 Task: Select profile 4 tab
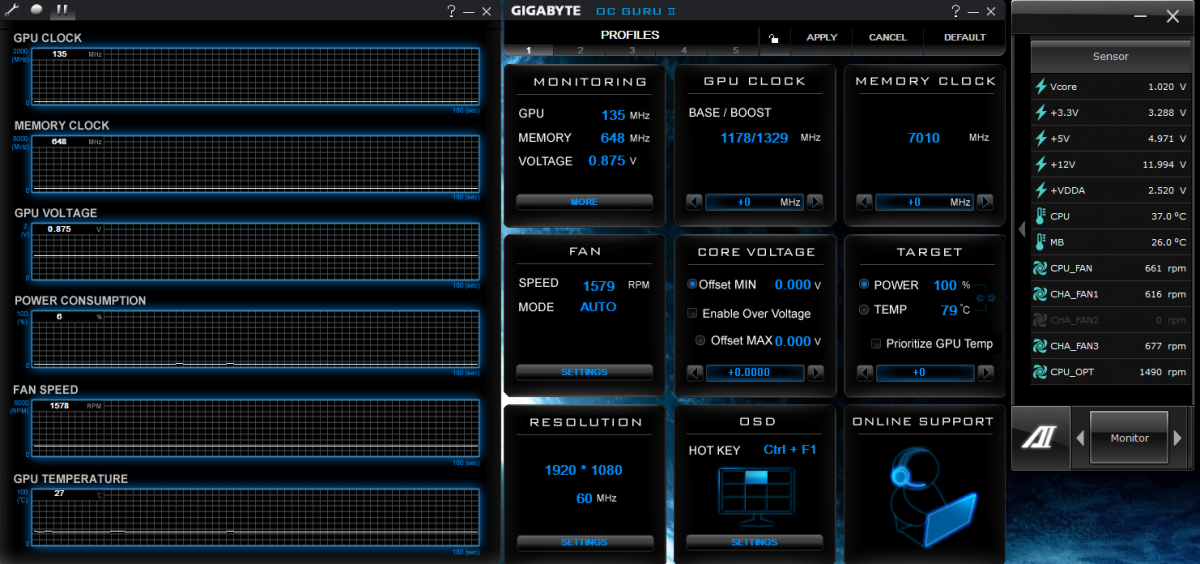click(x=684, y=50)
